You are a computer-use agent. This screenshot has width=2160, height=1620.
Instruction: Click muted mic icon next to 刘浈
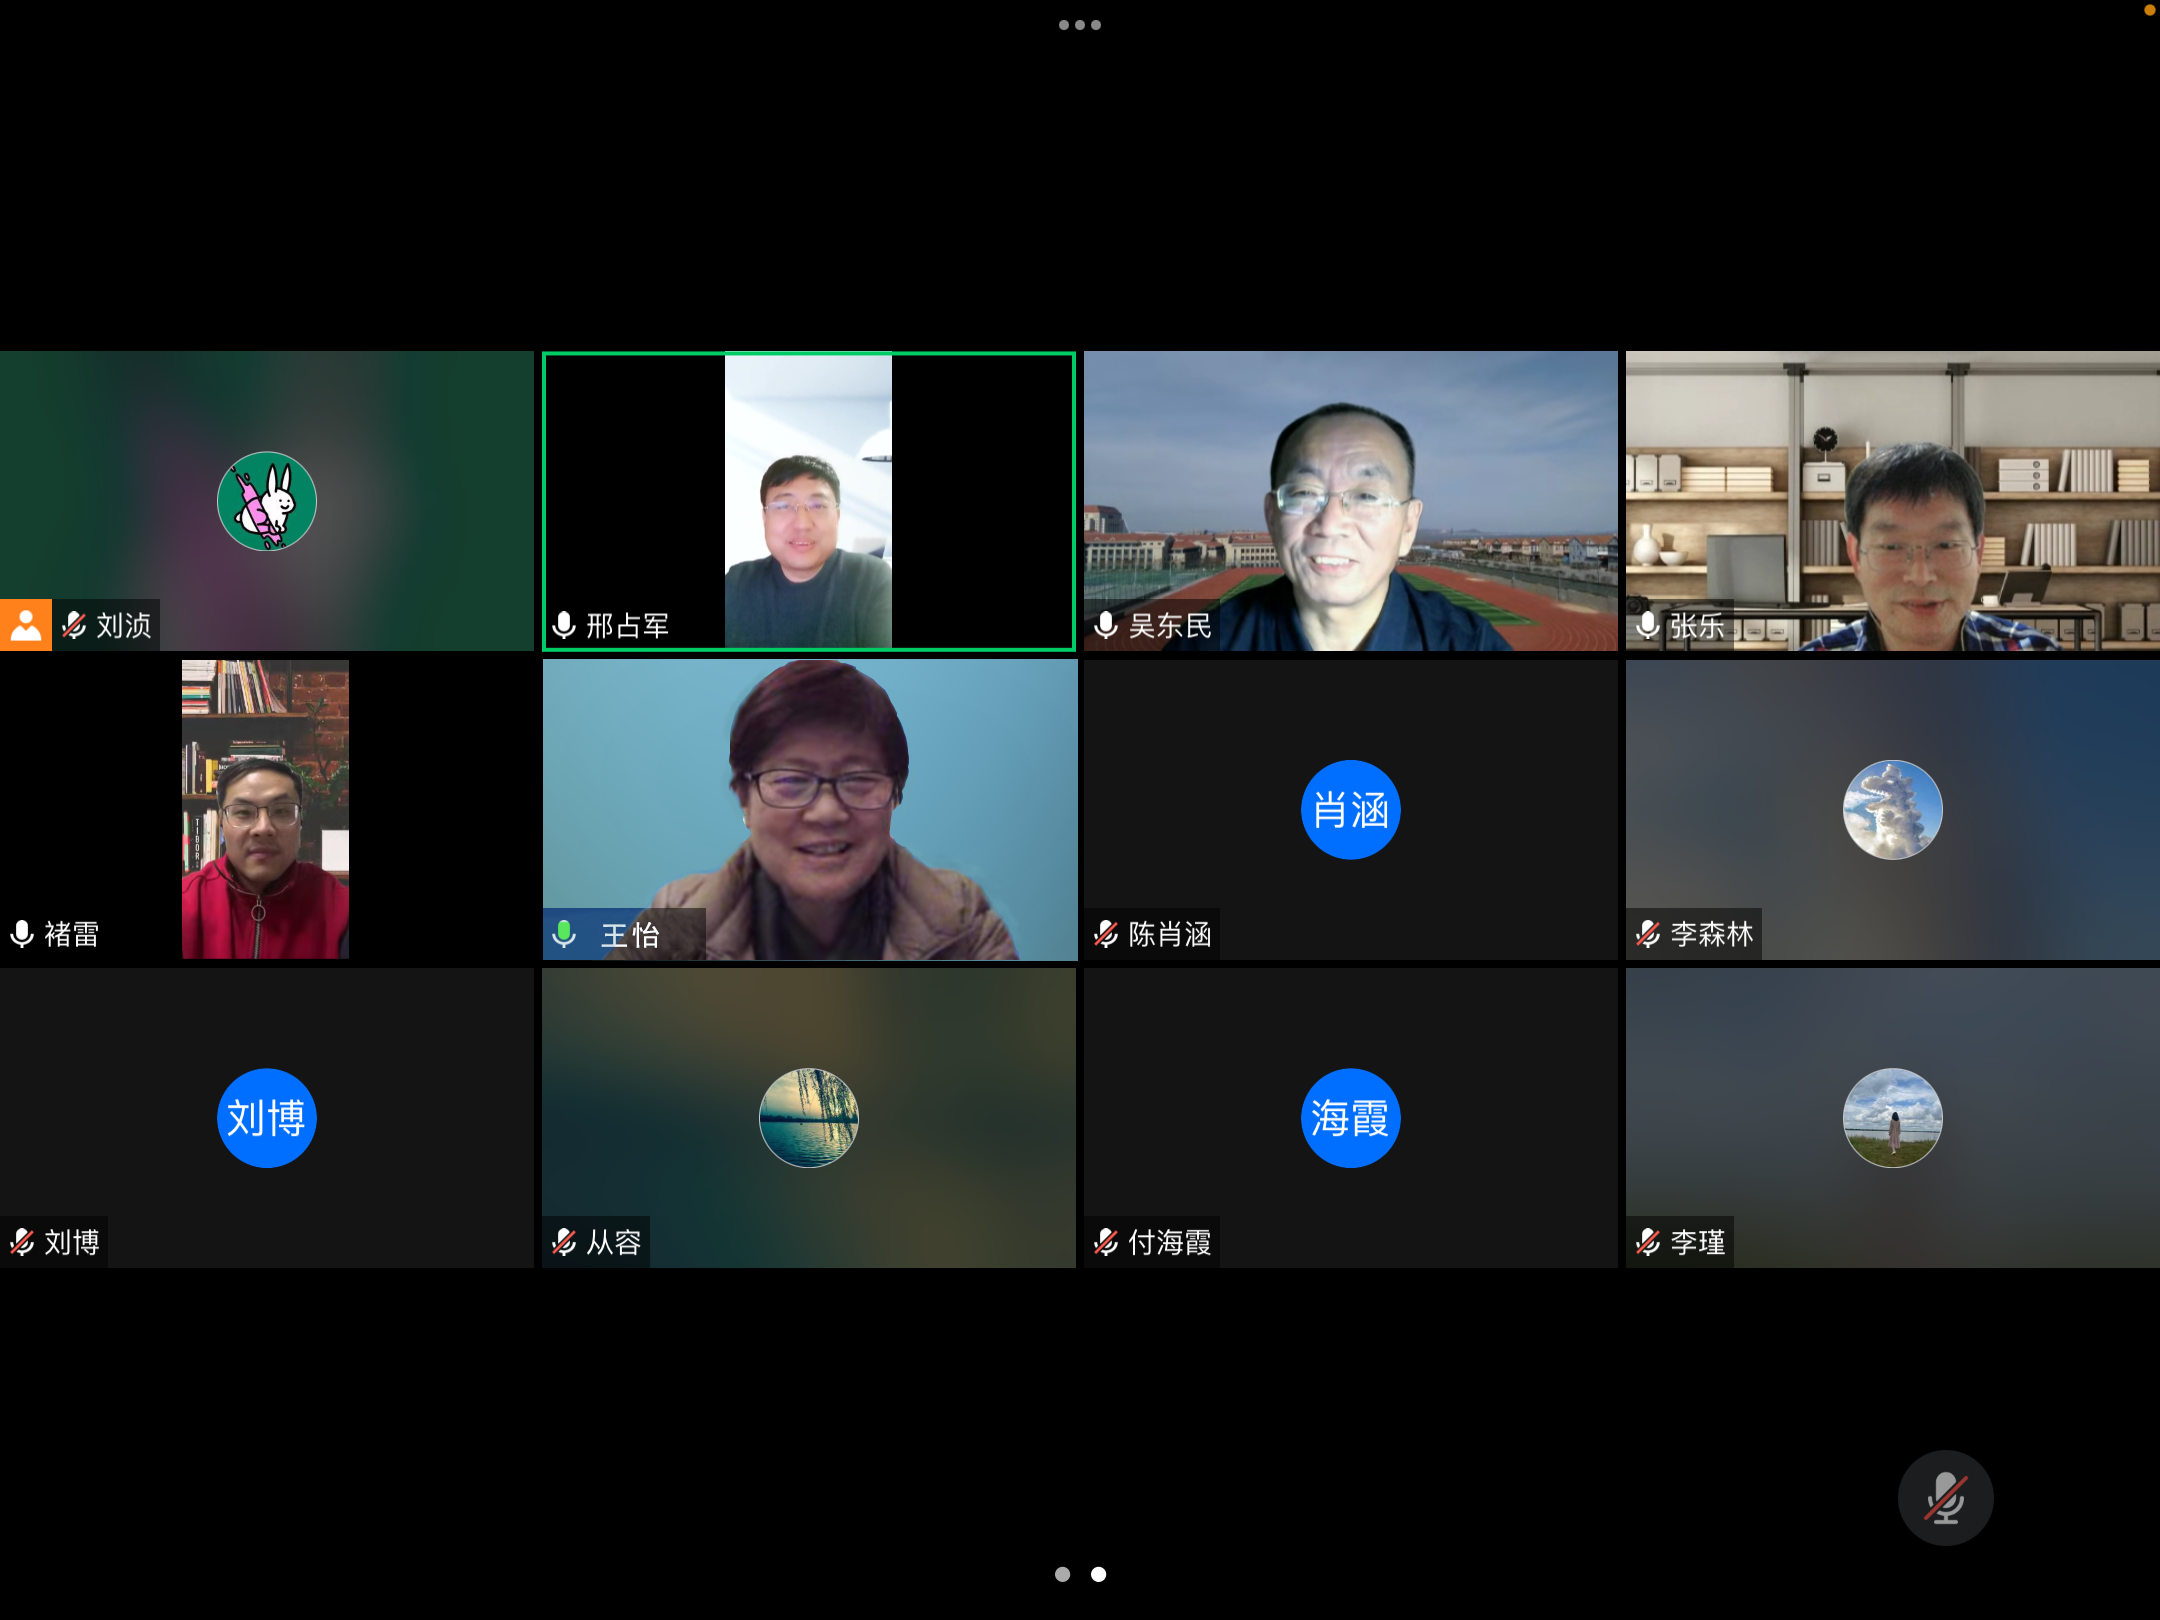pyautogui.click(x=74, y=625)
